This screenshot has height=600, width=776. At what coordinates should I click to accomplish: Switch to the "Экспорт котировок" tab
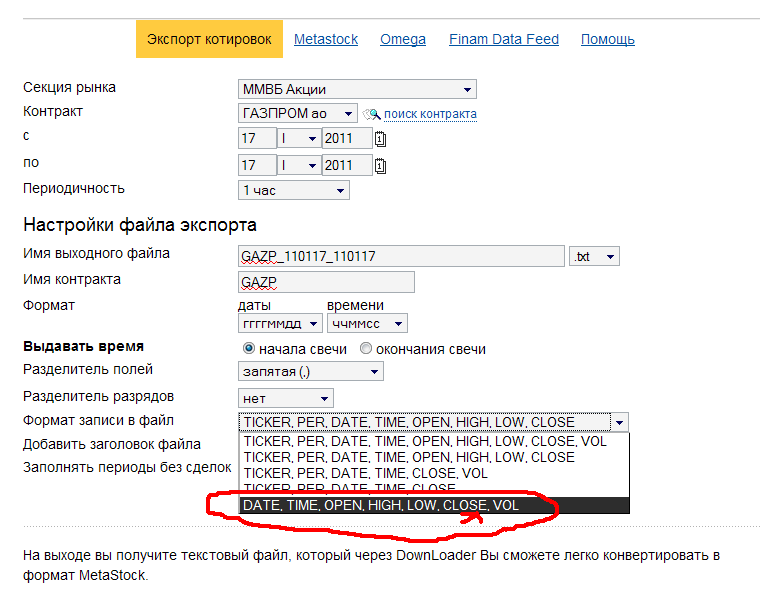pyautogui.click(x=209, y=39)
